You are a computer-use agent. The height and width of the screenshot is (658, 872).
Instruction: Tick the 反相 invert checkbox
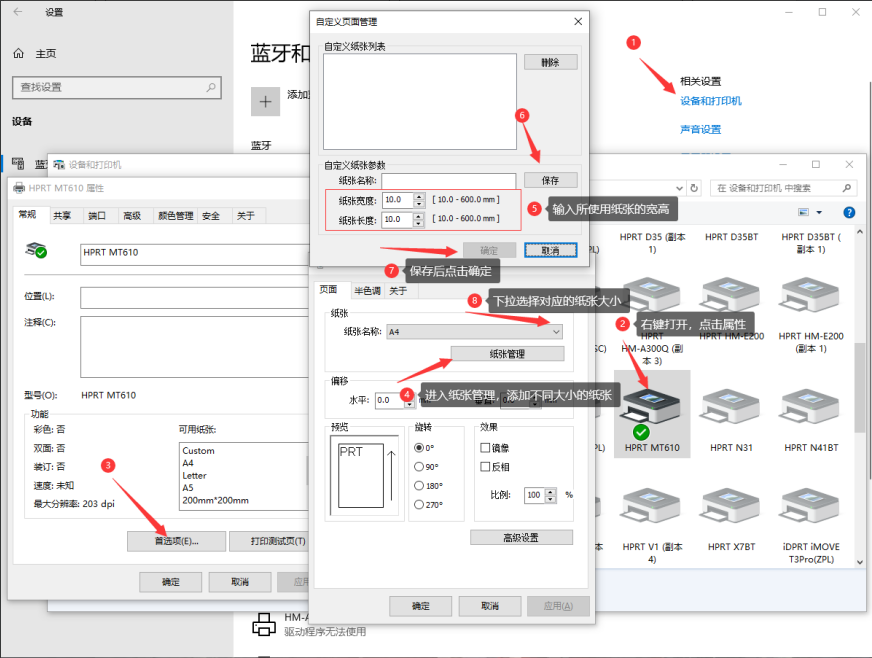[486, 466]
